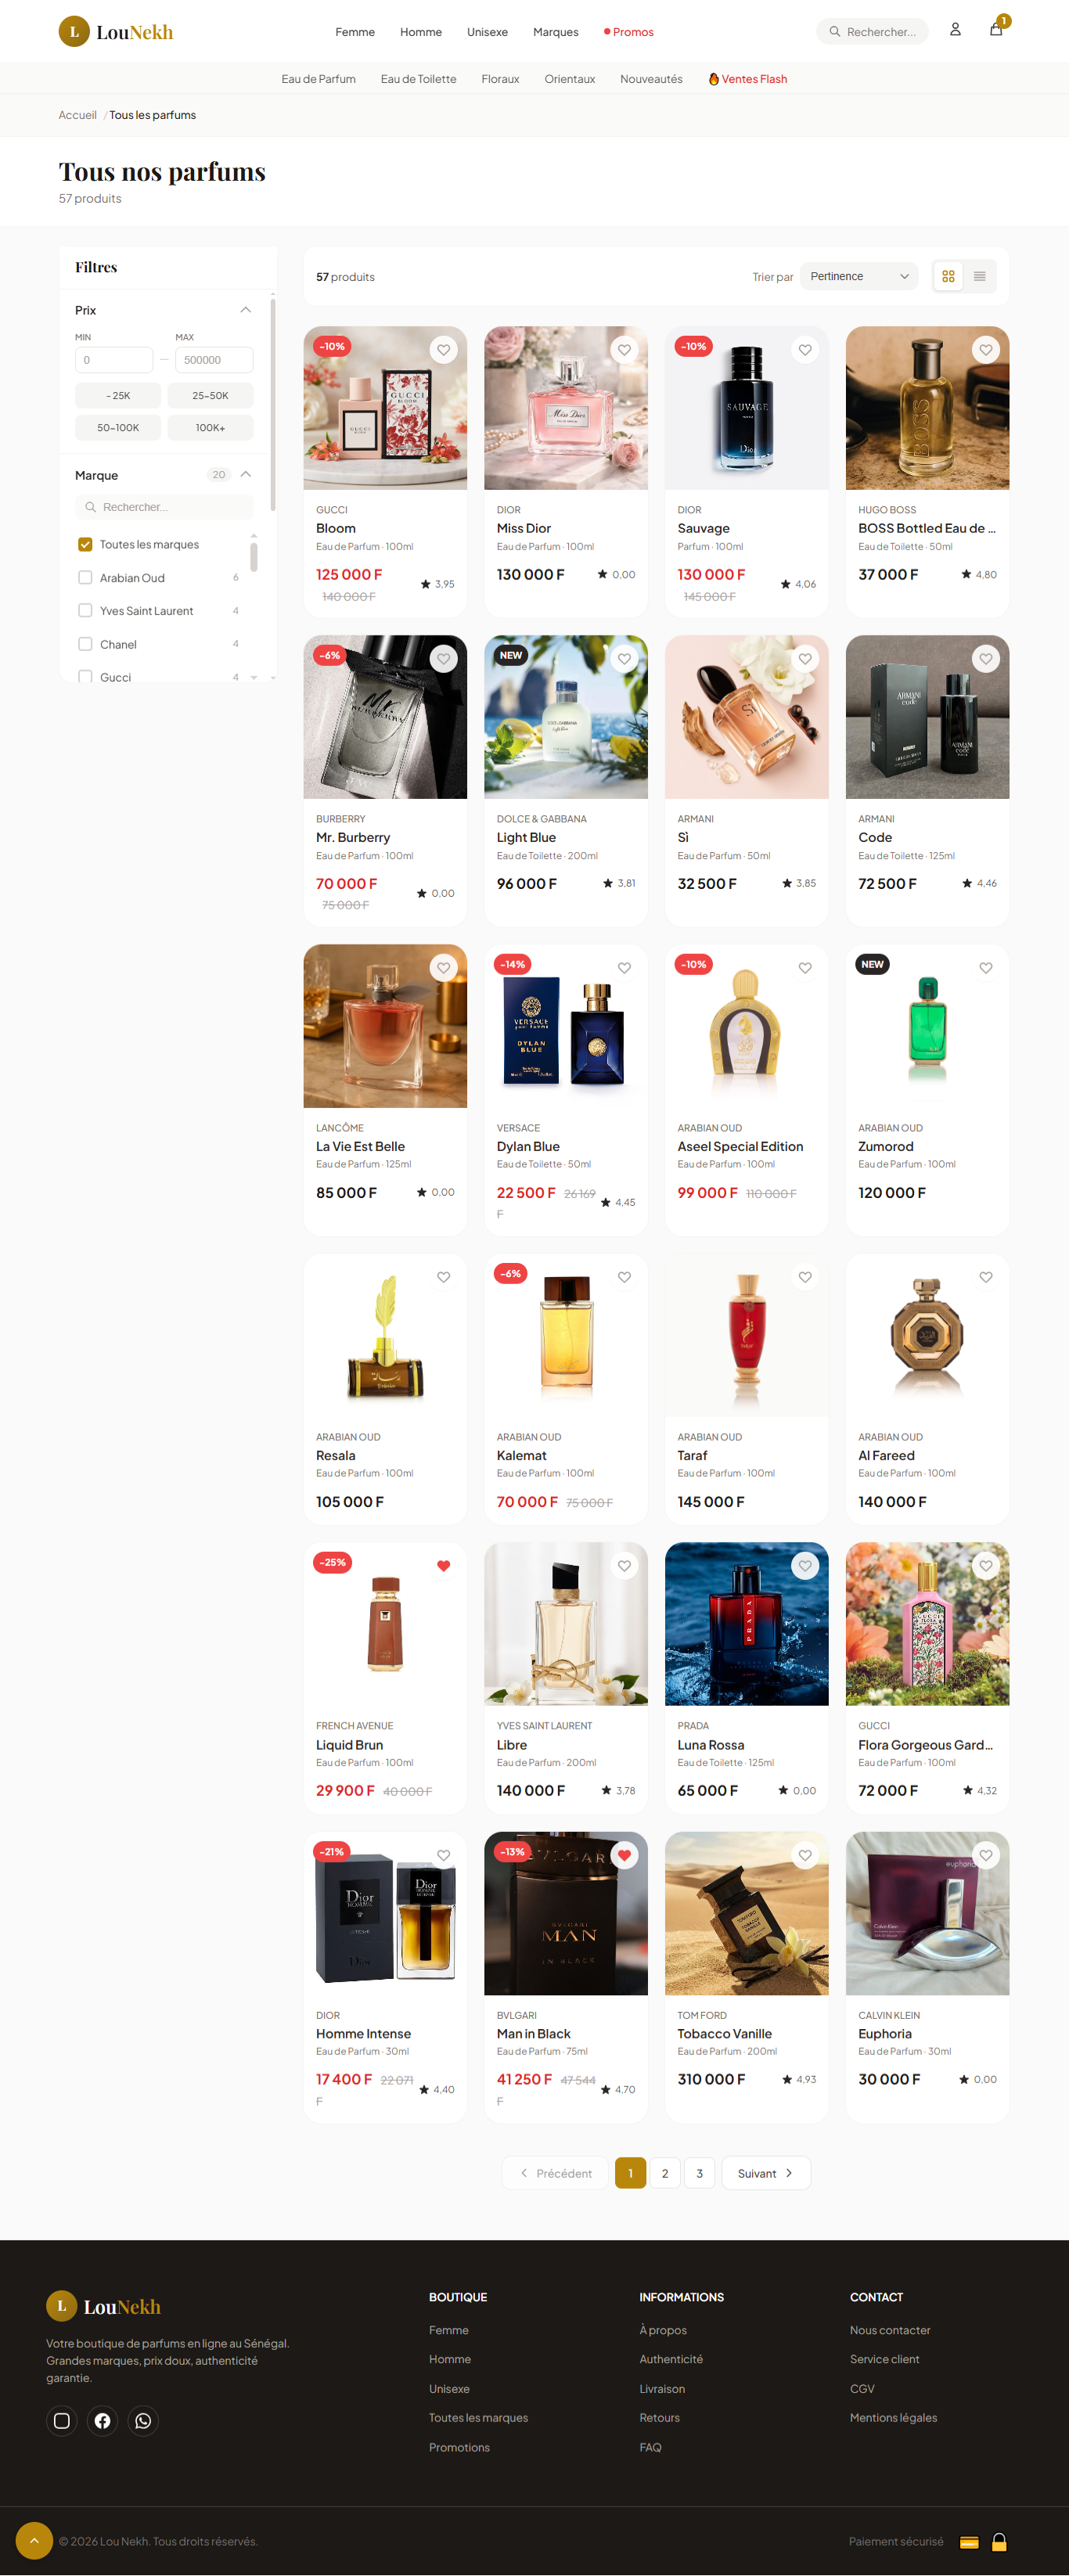Open the Pertinence sort dropdown

(x=859, y=276)
